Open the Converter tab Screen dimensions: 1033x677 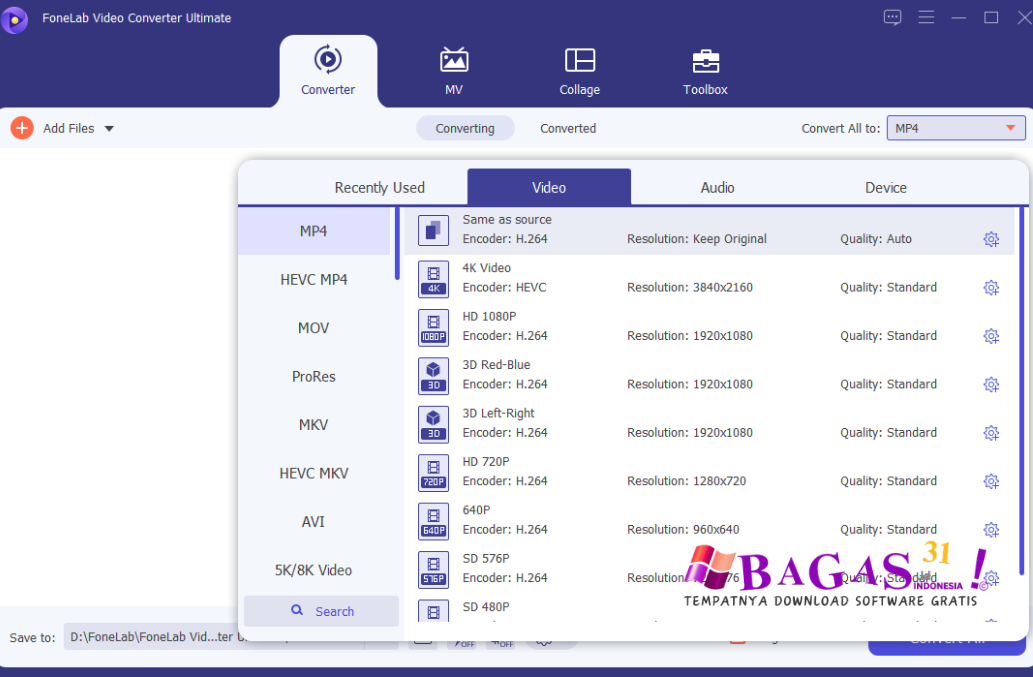coord(328,71)
